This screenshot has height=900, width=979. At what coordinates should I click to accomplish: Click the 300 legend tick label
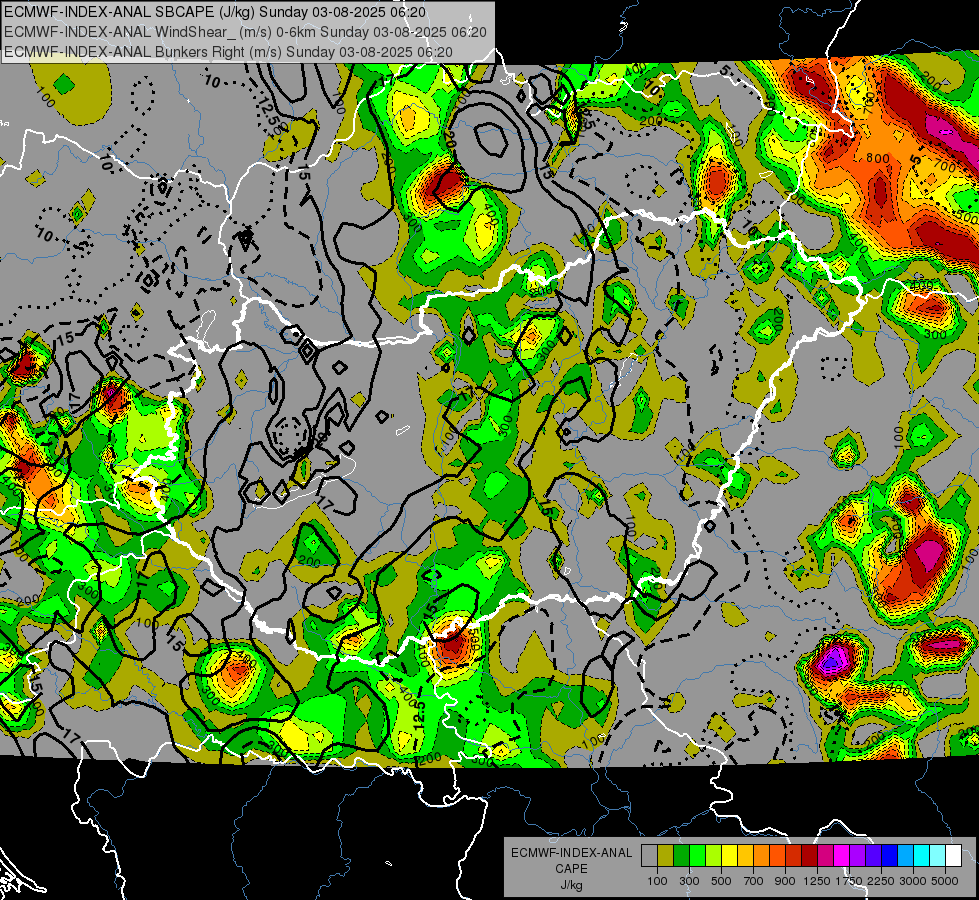pos(689,881)
